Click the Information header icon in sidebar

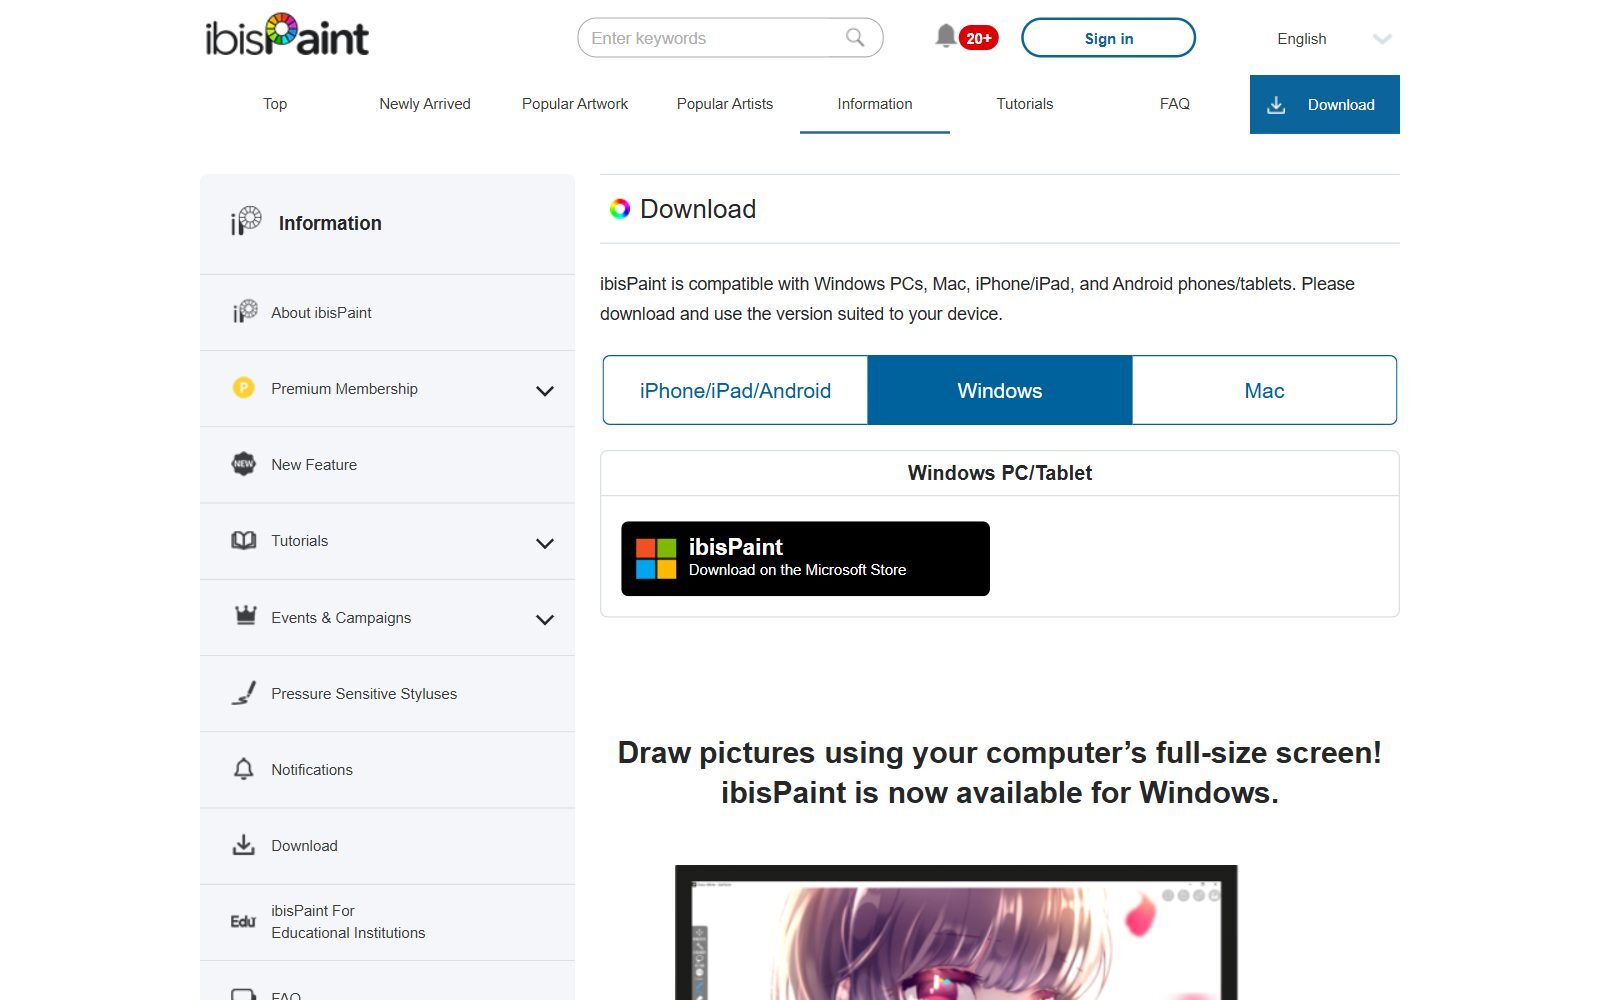tap(246, 221)
